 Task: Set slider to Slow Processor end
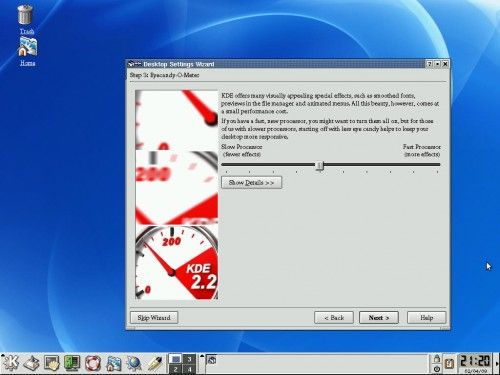point(226,164)
